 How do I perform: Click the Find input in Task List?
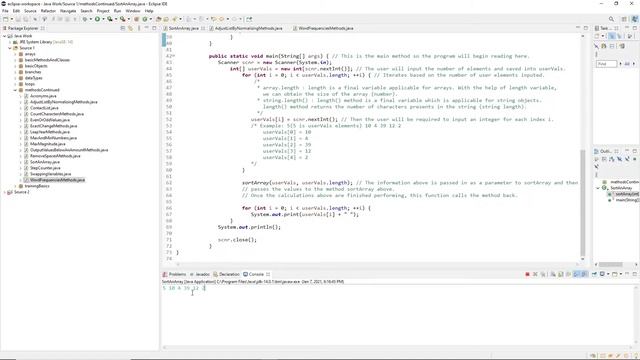point(606,64)
